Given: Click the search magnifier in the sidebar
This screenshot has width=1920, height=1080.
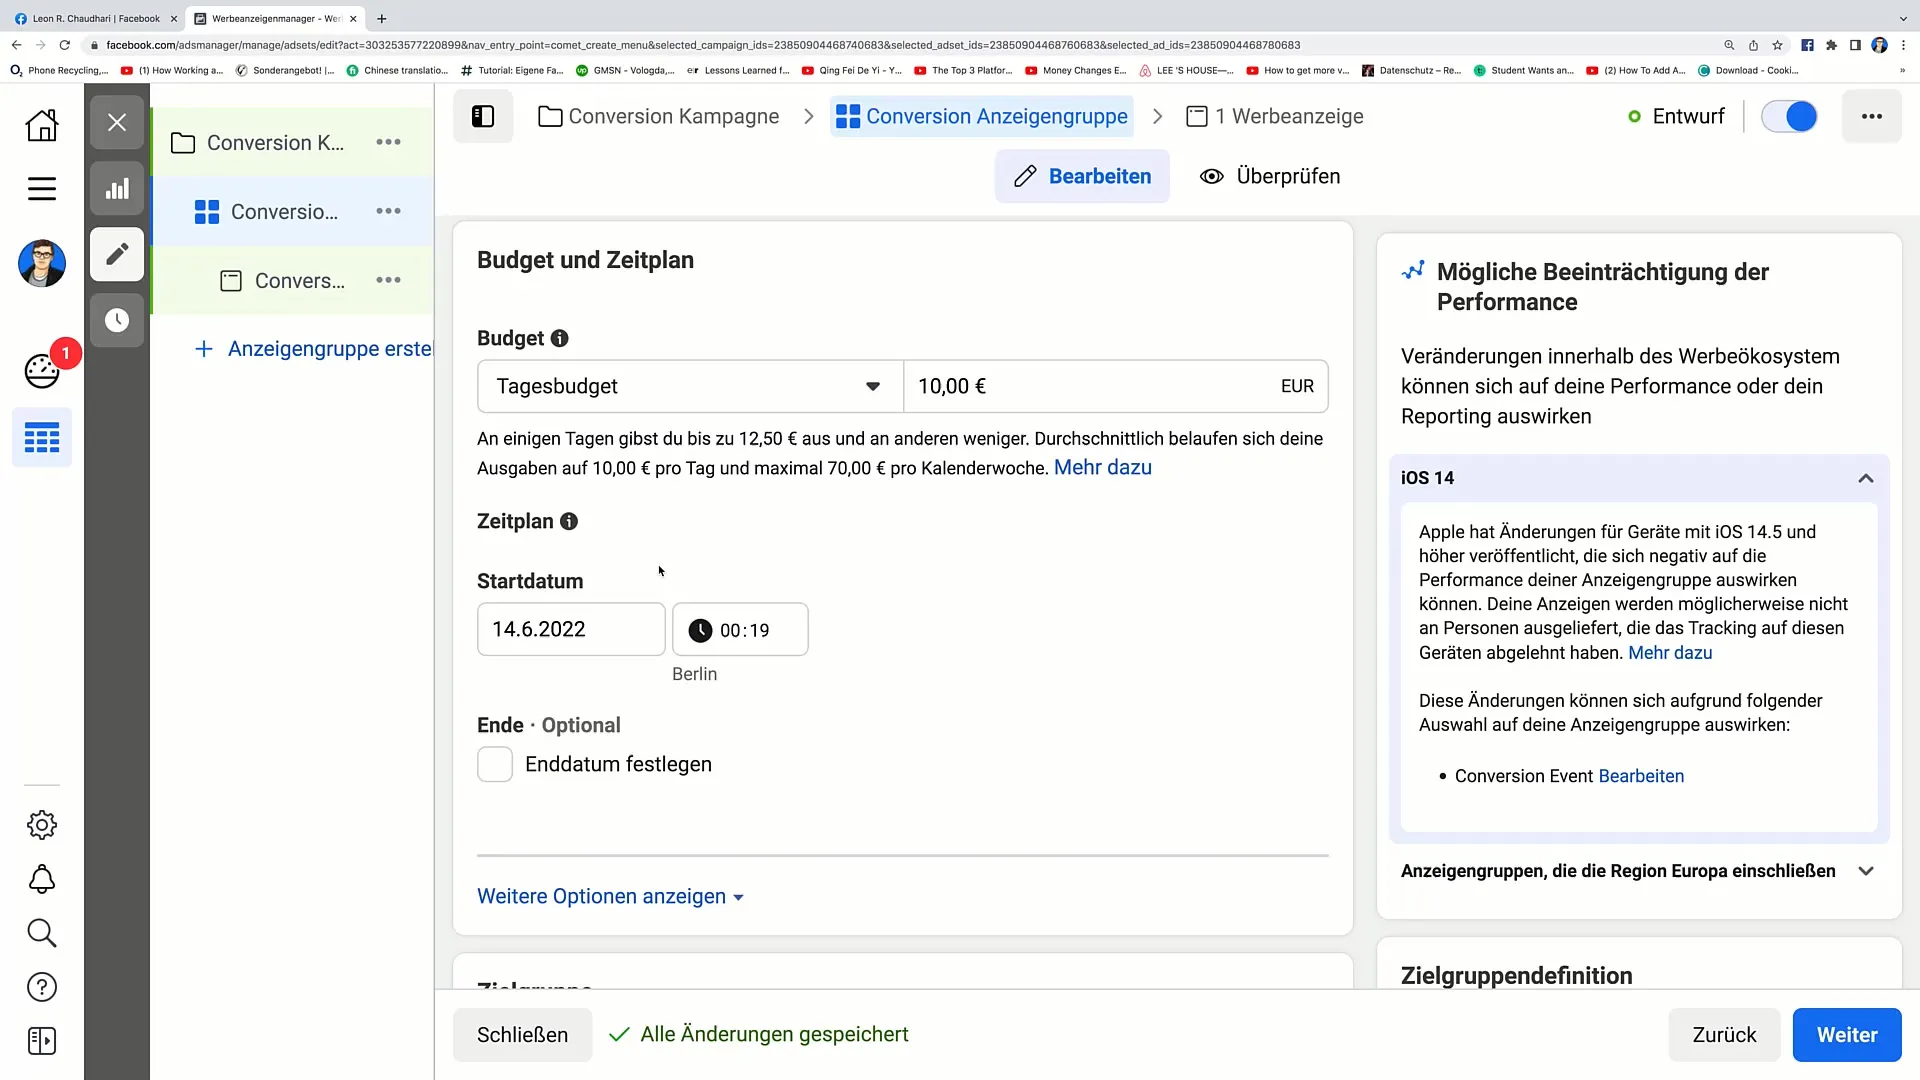Looking at the screenshot, I should point(42,933).
